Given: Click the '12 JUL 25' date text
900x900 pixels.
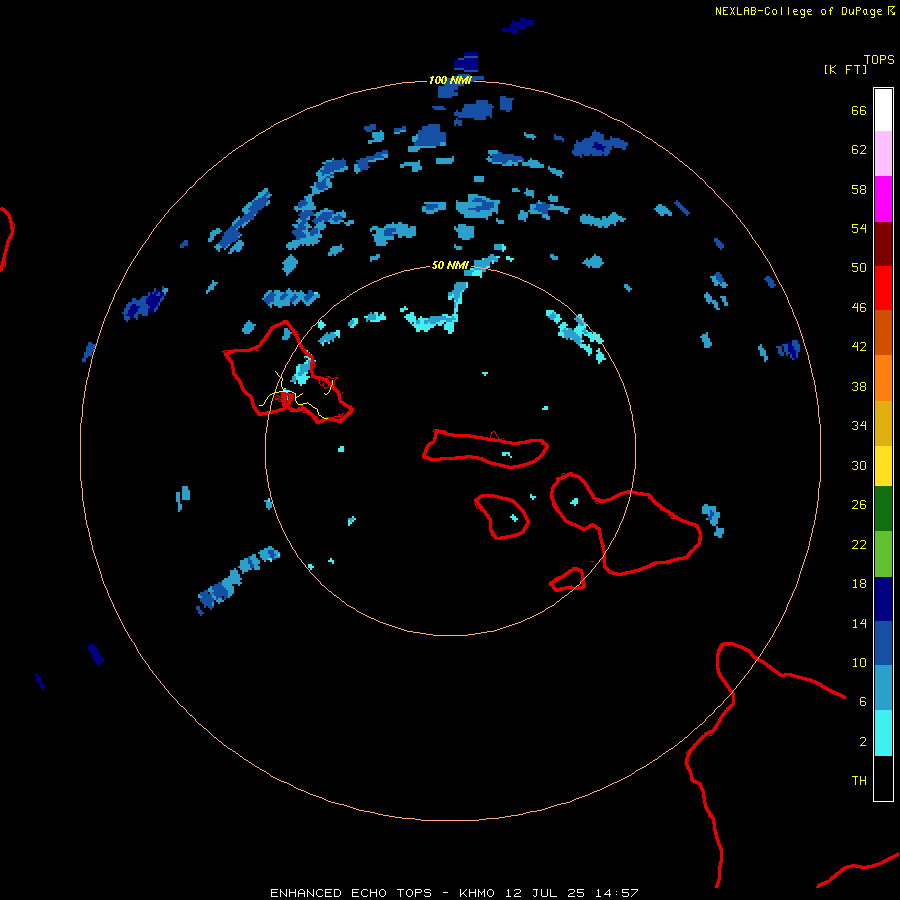Looking at the screenshot, I should (545, 893).
